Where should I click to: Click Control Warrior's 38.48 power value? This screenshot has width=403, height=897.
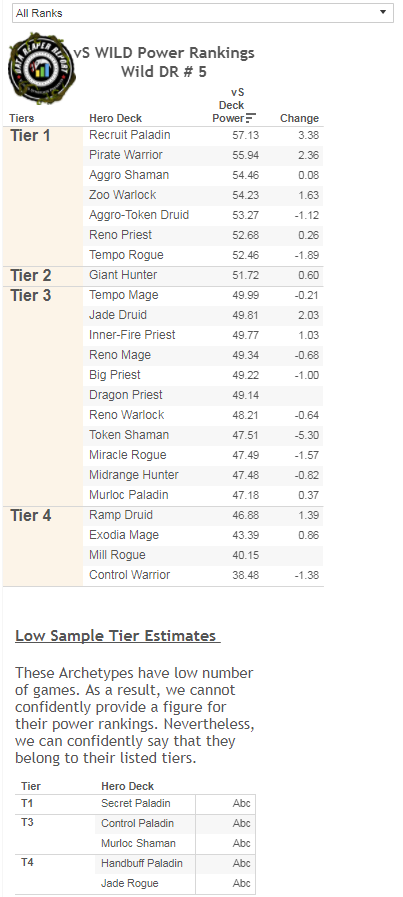(246, 575)
